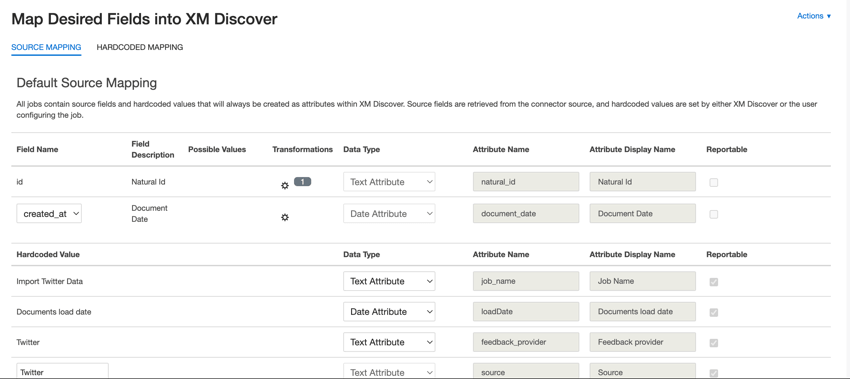Click the transformations count badge showing 1

coord(302,182)
